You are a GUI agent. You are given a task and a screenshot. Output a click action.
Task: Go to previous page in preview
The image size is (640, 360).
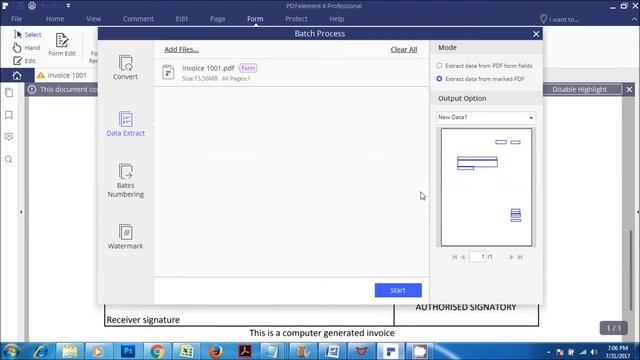click(x=463, y=257)
